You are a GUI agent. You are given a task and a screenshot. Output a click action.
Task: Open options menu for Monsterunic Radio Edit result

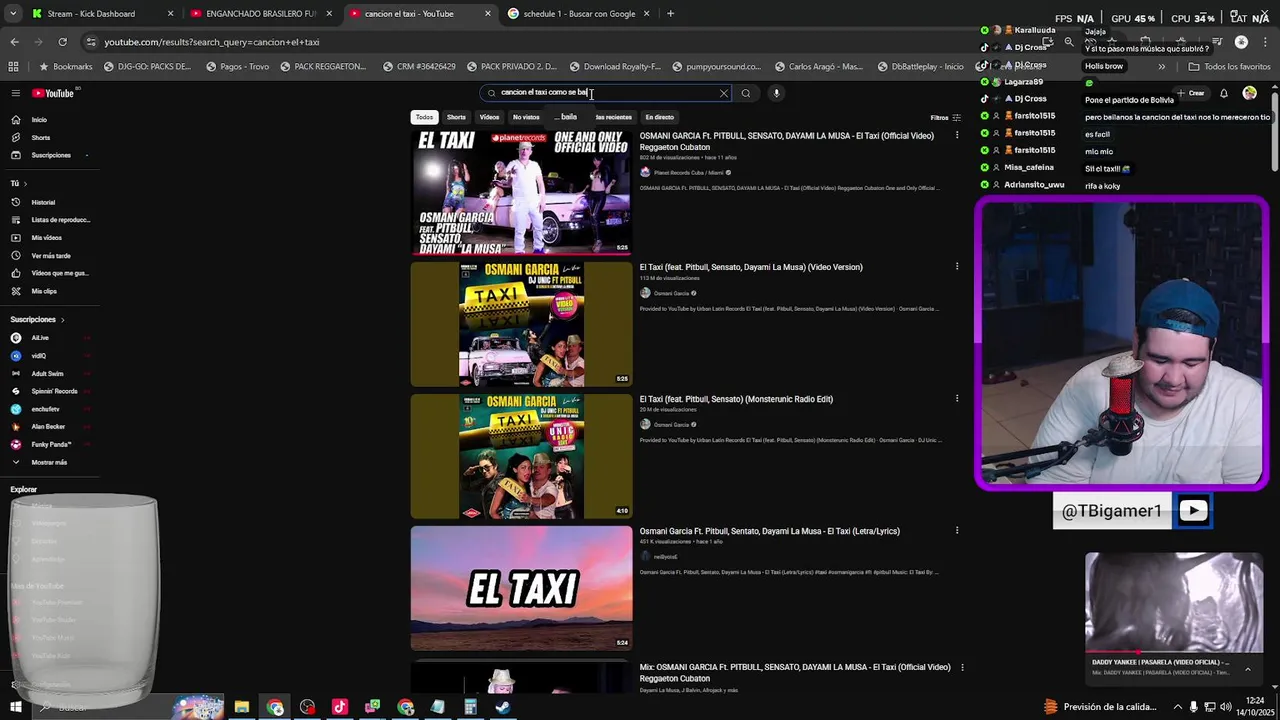957,399
